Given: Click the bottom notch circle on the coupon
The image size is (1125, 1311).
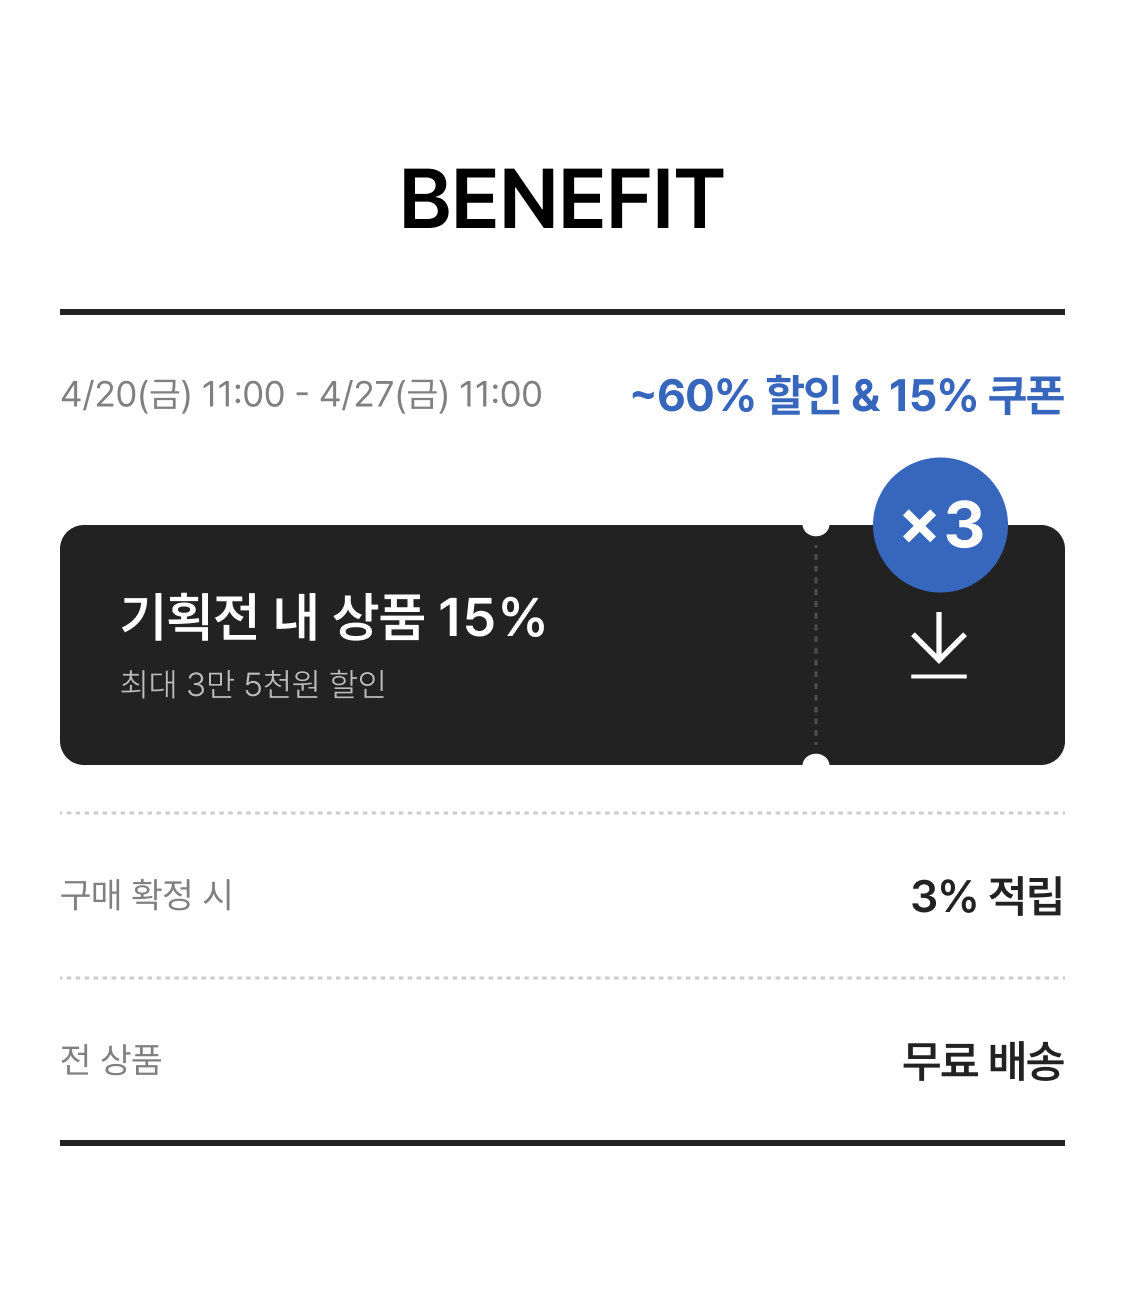Looking at the screenshot, I should [x=816, y=765].
